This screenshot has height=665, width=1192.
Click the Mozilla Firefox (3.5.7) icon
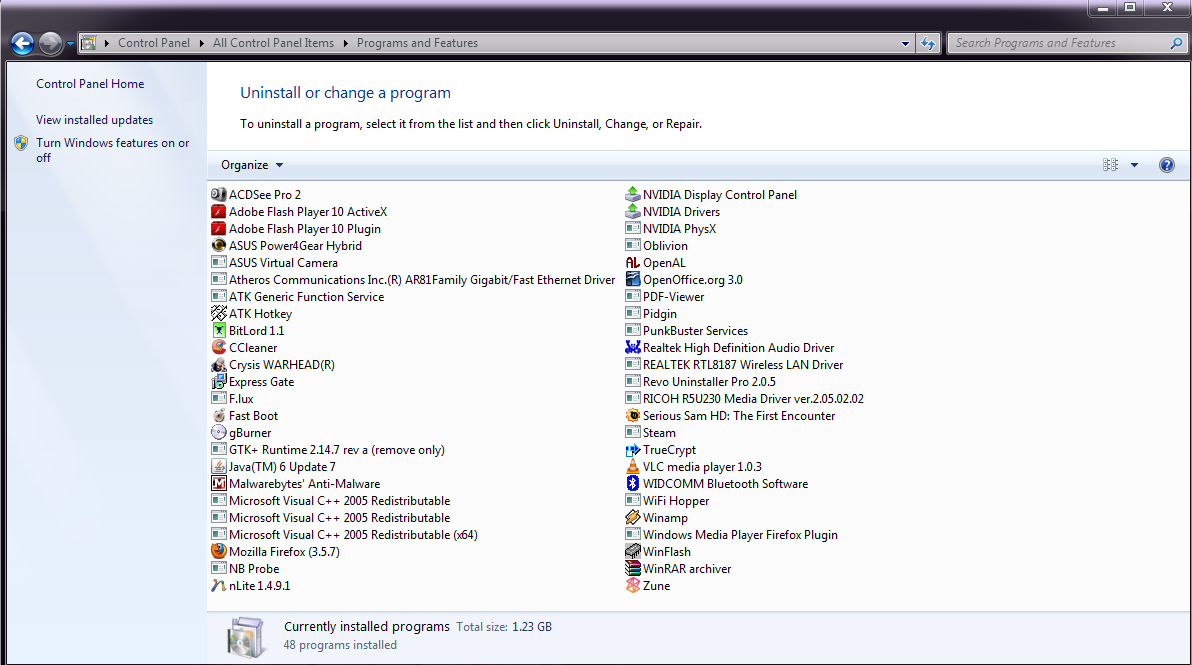pyautogui.click(x=219, y=552)
